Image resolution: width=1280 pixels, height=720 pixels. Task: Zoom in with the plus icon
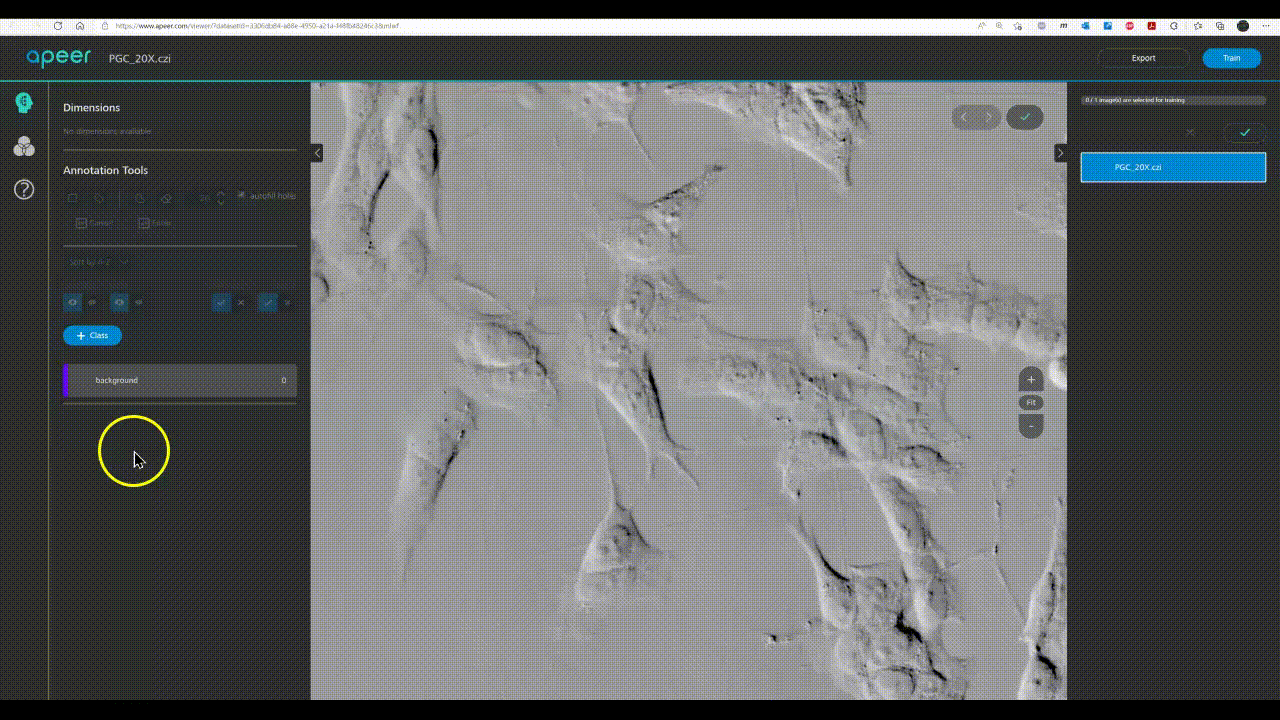click(1030, 380)
